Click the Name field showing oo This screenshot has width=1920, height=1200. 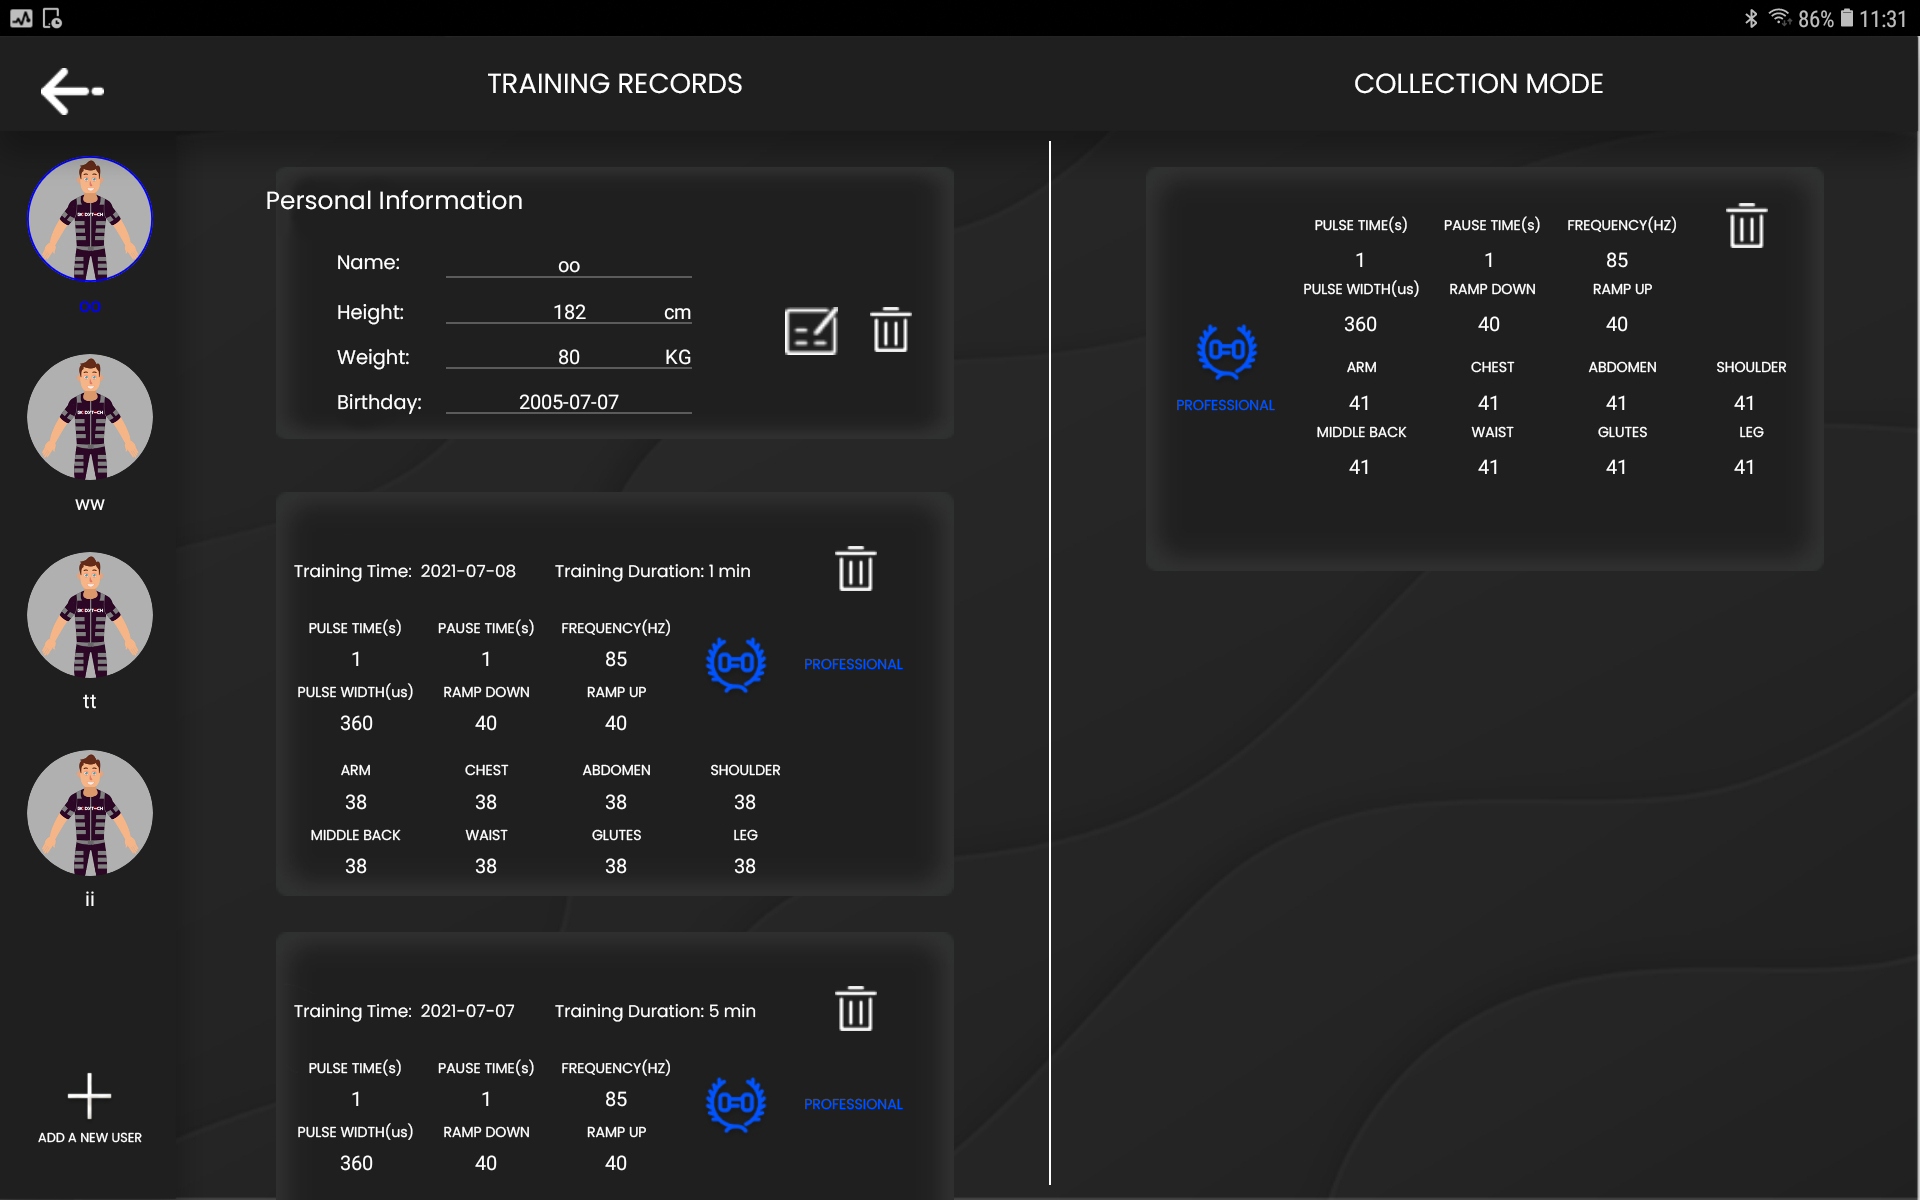point(568,265)
